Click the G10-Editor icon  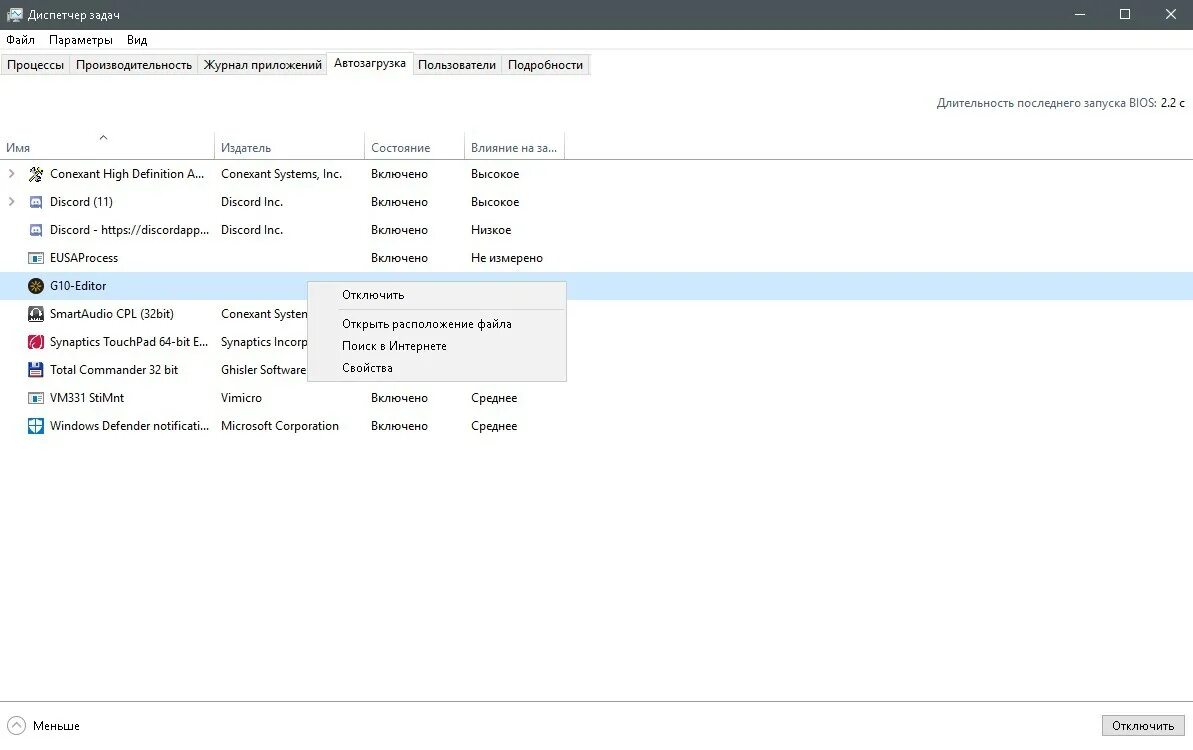(36, 286)
